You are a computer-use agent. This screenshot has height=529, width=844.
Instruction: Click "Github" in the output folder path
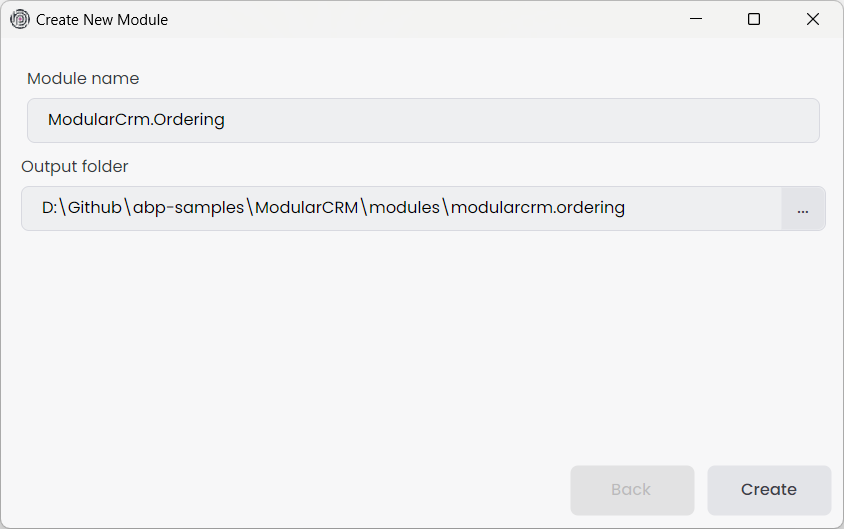coord(94,208)
